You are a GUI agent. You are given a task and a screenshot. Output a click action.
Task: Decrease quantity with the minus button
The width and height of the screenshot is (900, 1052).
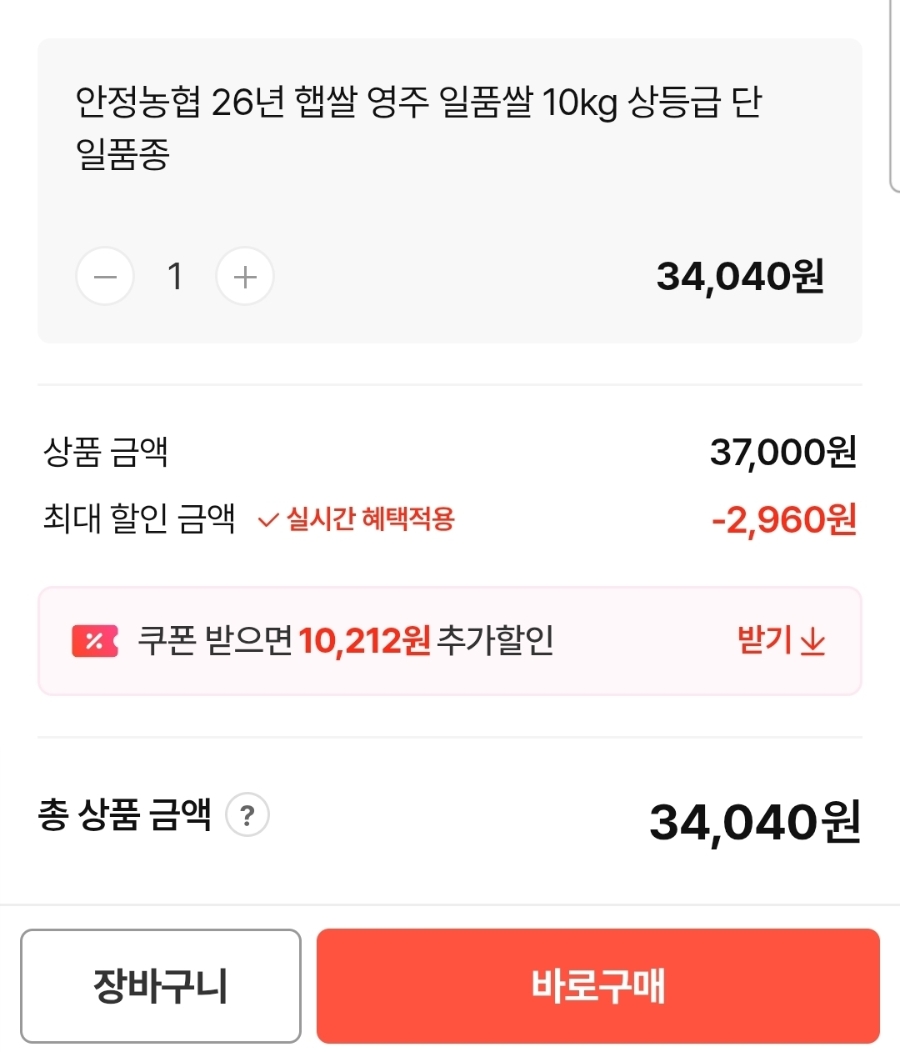click(105, 276)
